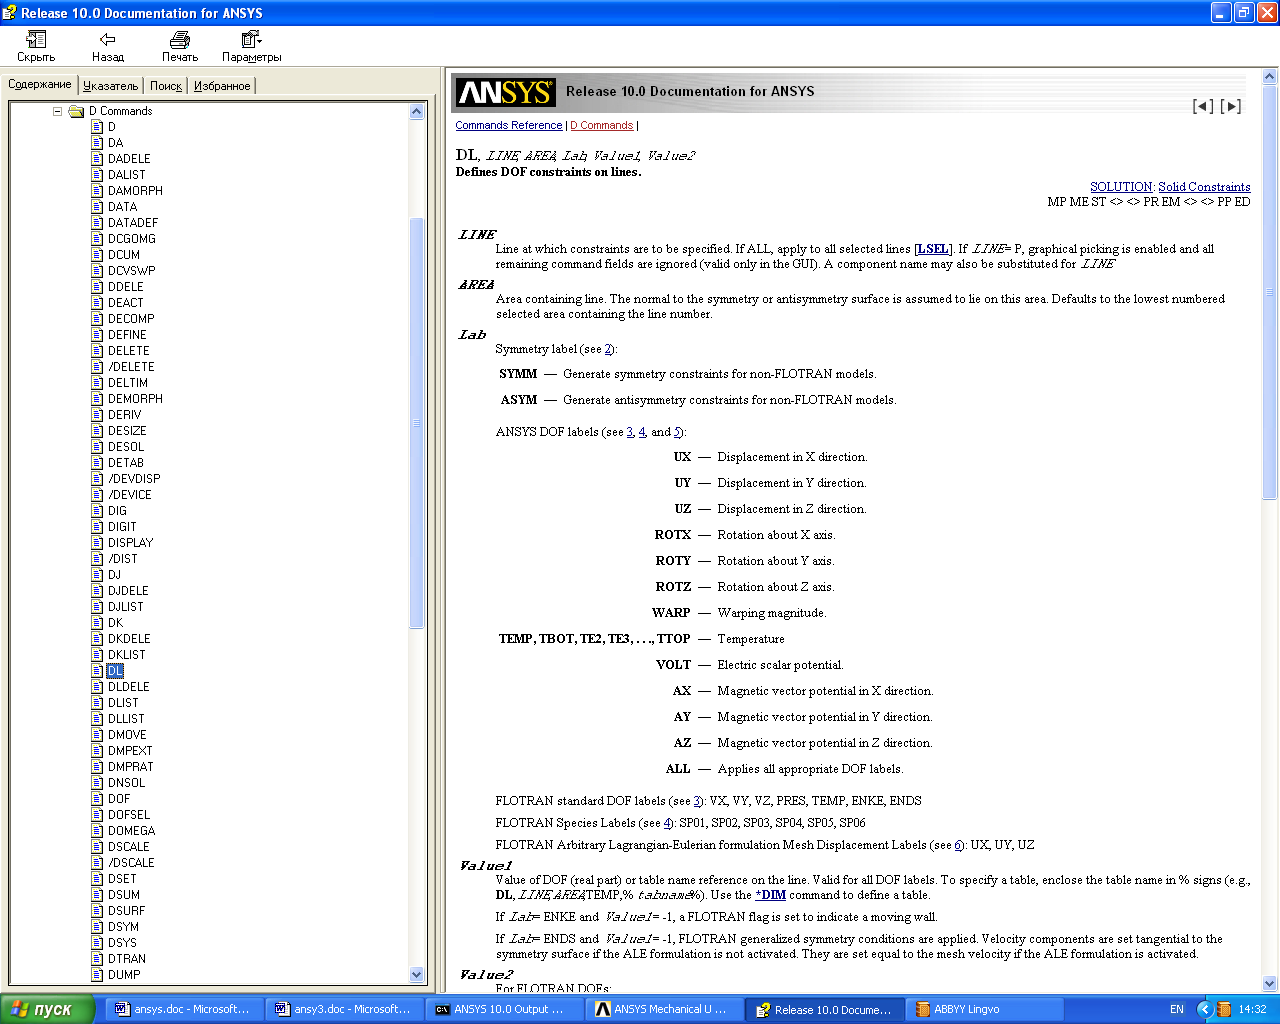Switch to the Поиск tab
The width and height of the screenshot is (1280, 1024).
[x=166, y=86]
